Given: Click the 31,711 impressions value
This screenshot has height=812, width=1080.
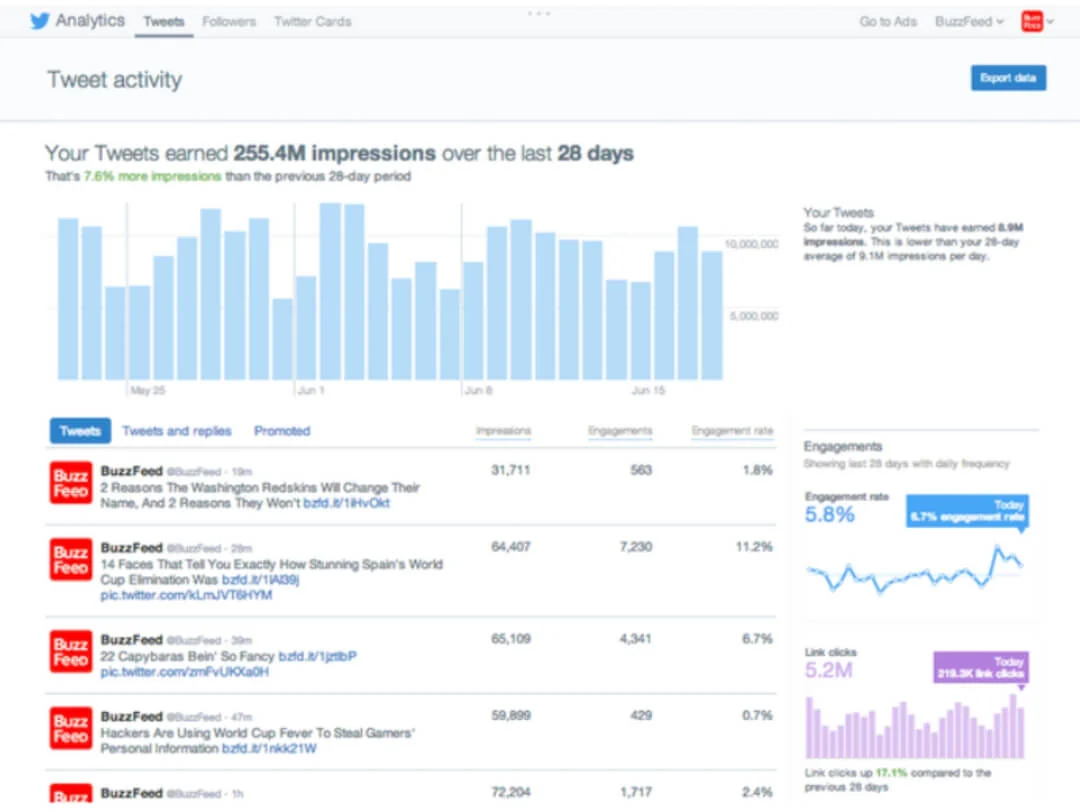Looking at the screenshot, I should (510, 470).
